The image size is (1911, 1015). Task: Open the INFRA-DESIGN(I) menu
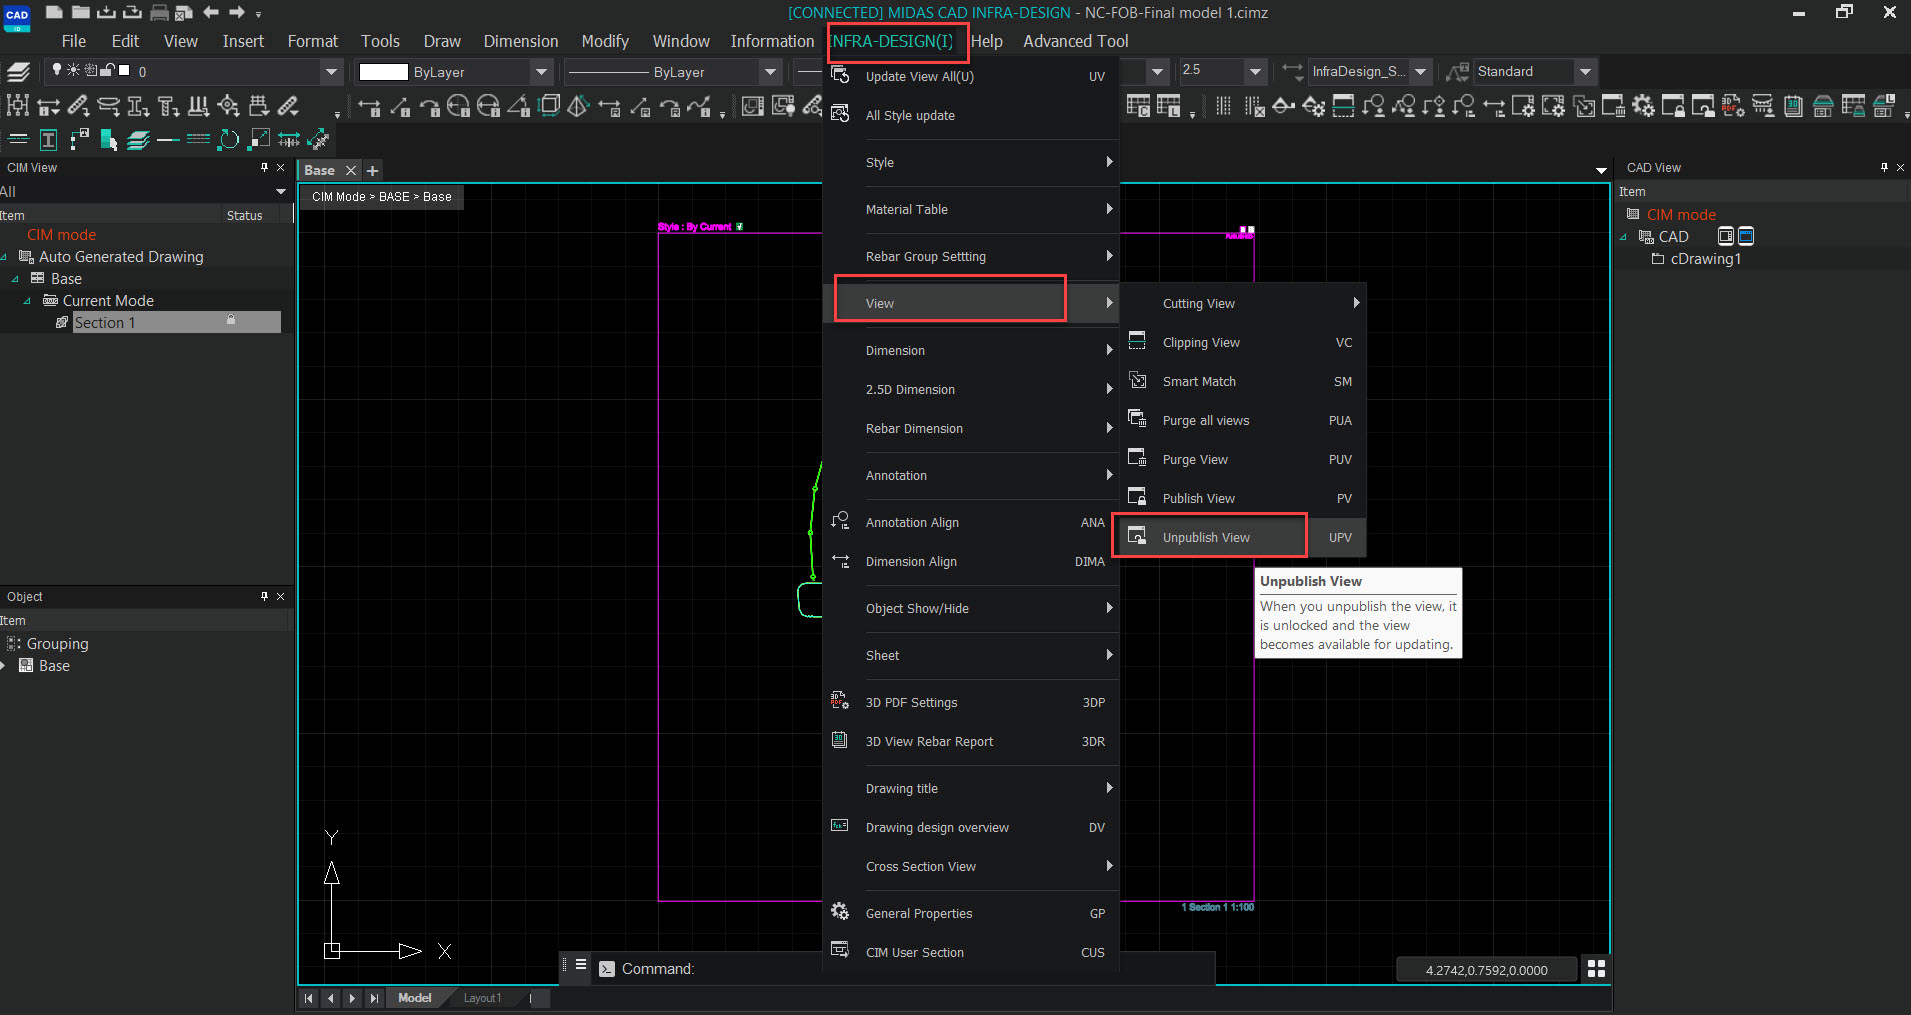(892, 41)
